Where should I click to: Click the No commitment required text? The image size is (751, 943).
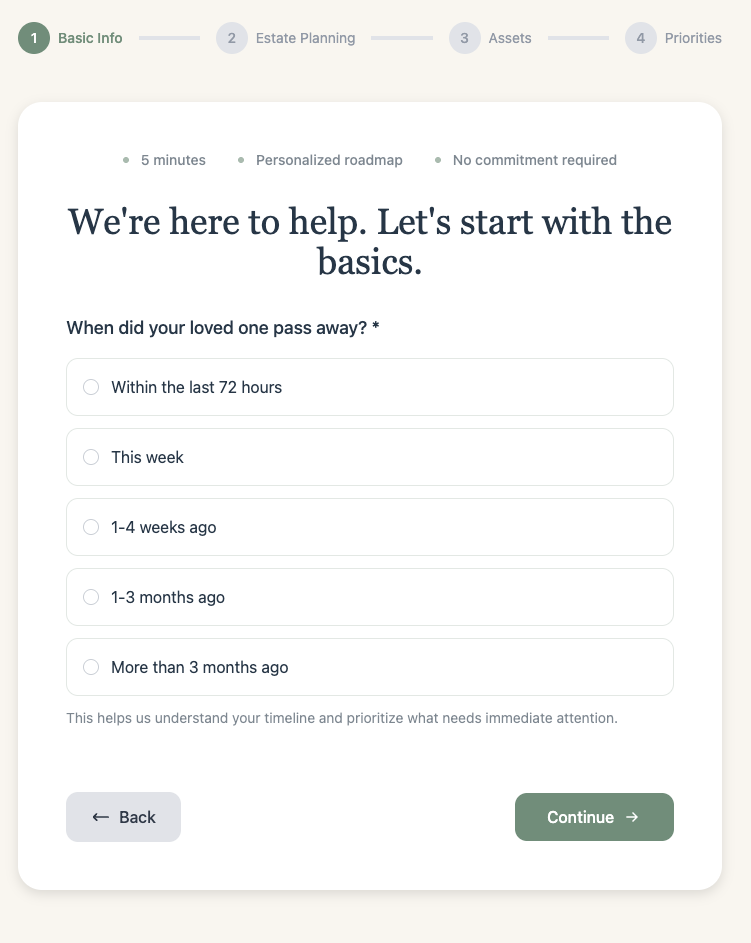535,160
